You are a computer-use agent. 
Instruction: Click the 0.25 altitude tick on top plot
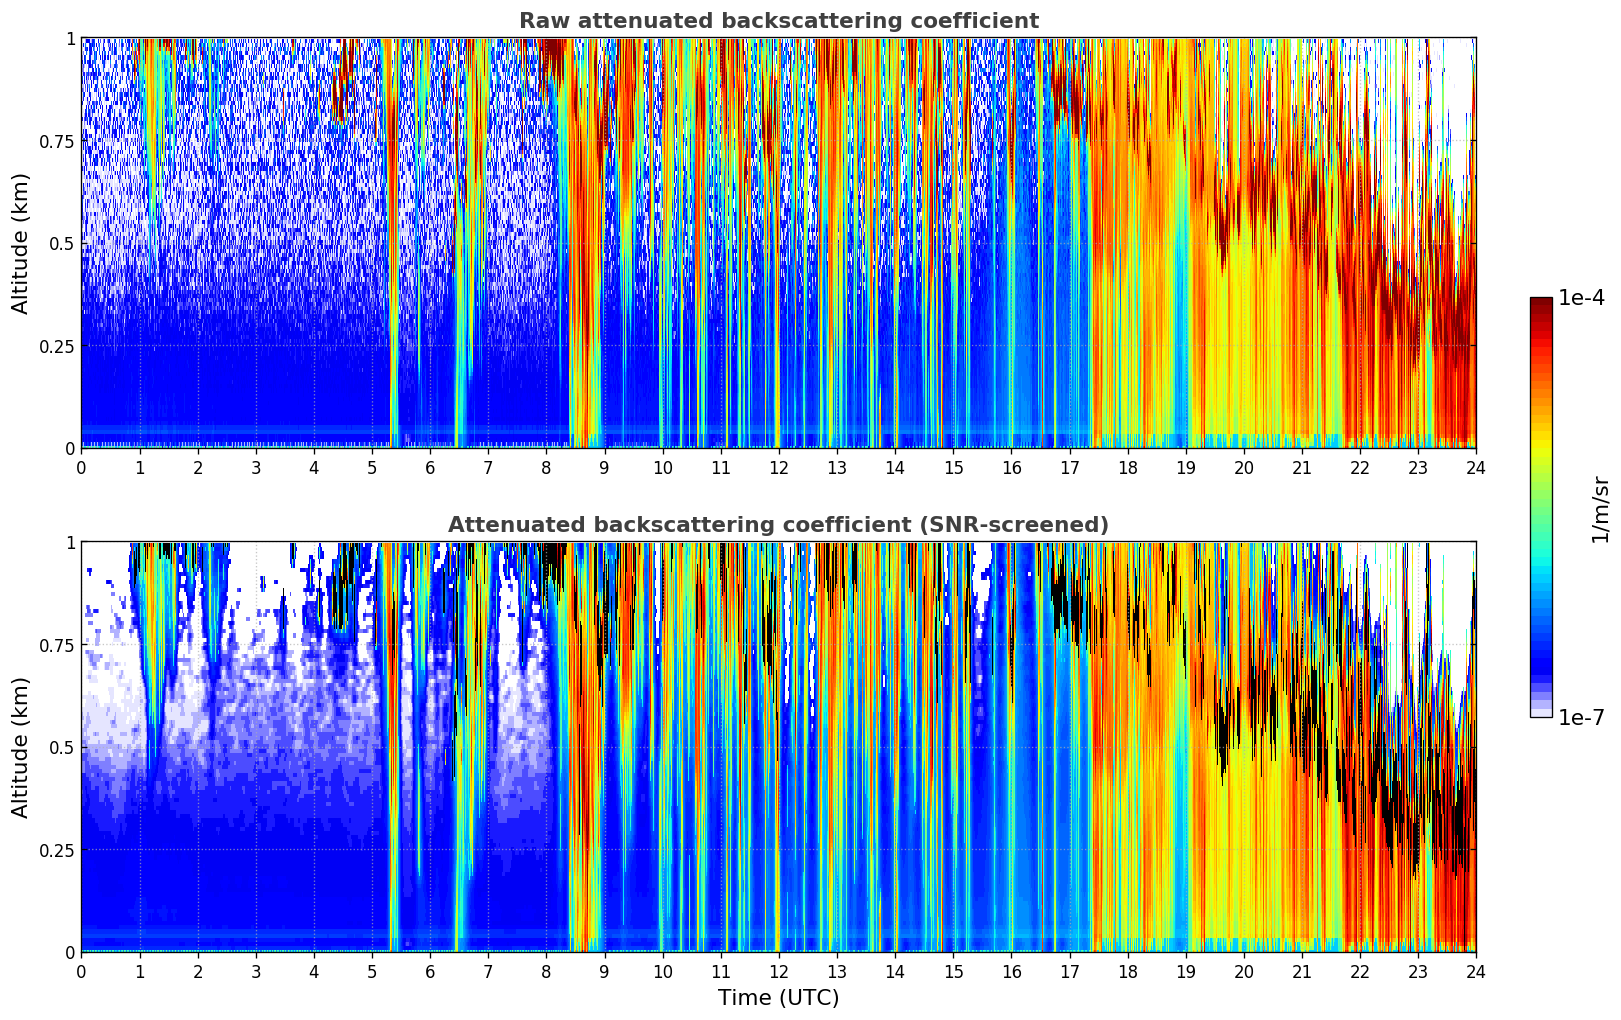57,346
